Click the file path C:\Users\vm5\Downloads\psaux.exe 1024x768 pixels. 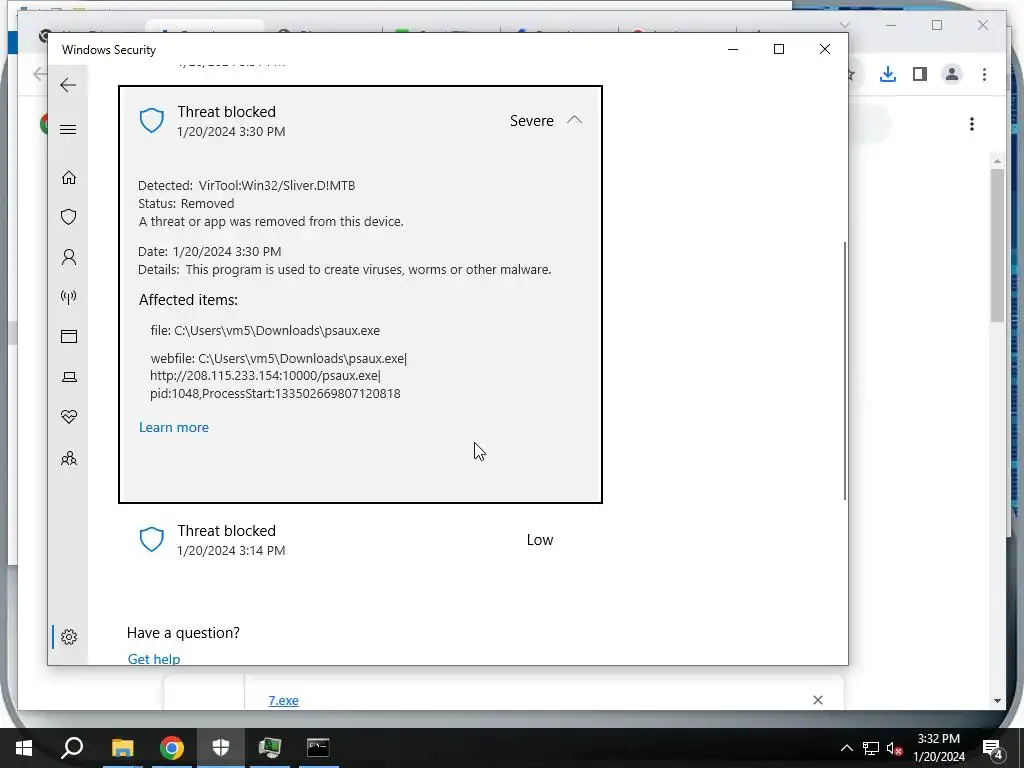tap(277, 330)
